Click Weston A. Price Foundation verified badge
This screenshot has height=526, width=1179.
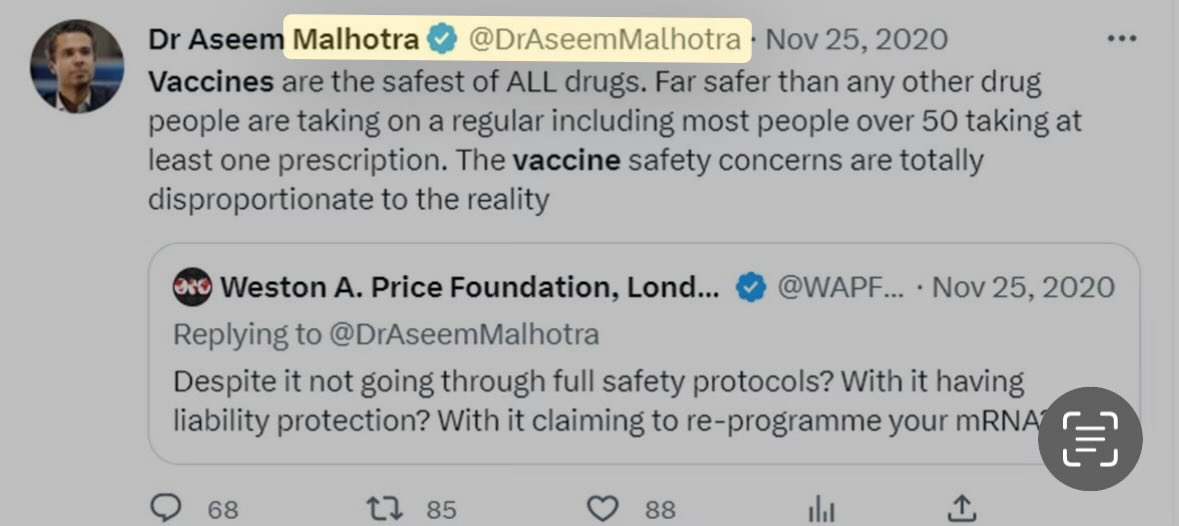click(x=751, y=288)
